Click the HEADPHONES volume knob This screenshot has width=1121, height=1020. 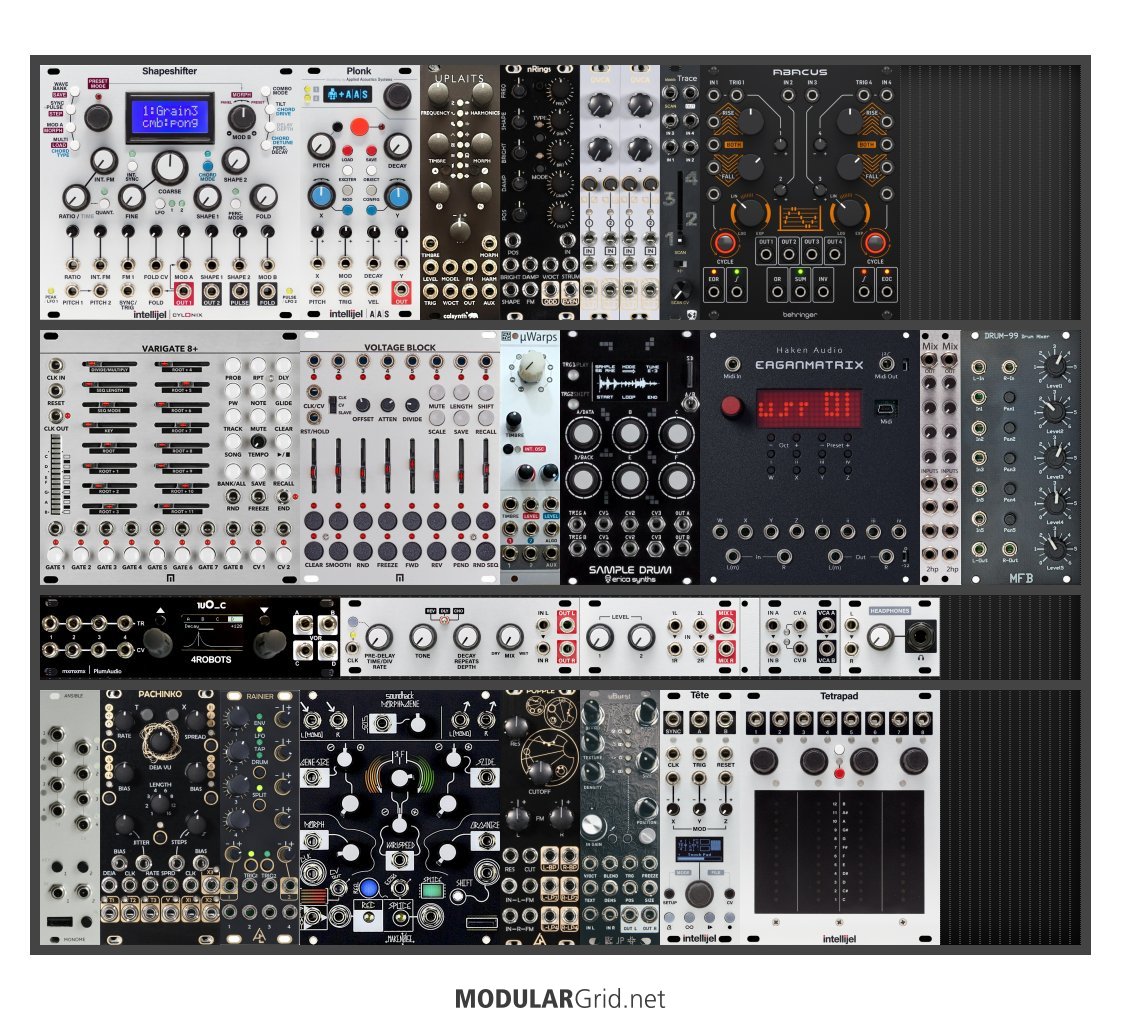(x=882, y=635)
